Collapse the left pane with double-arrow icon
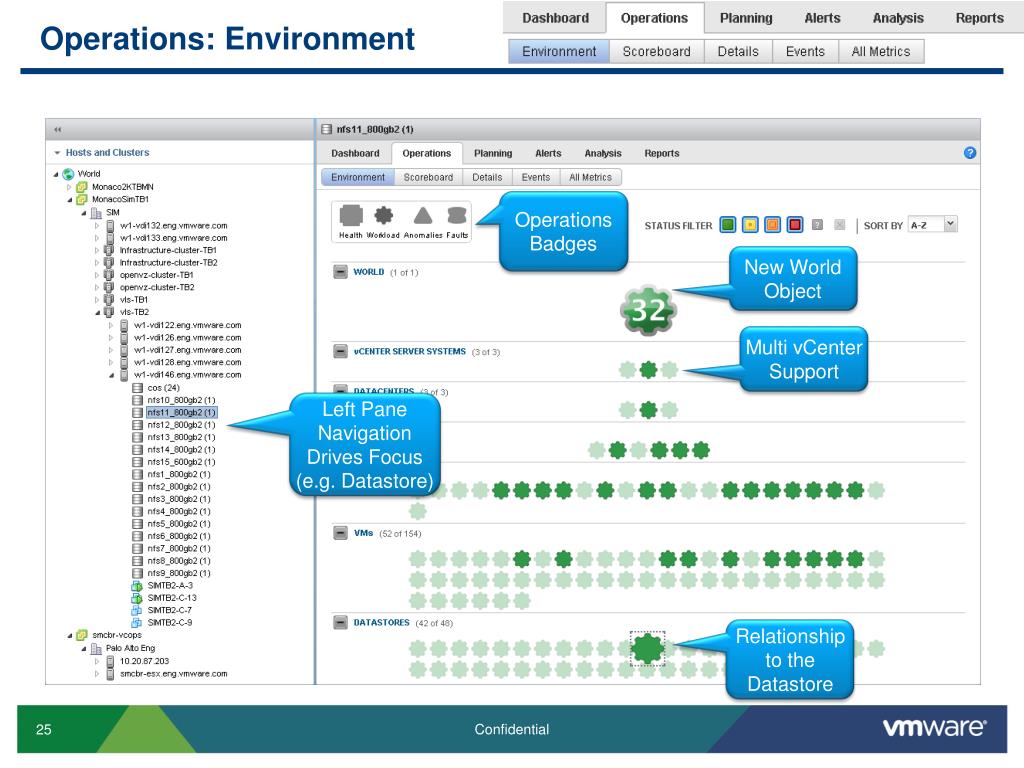This screenshot has width=1024, height=768. [57, 129]
